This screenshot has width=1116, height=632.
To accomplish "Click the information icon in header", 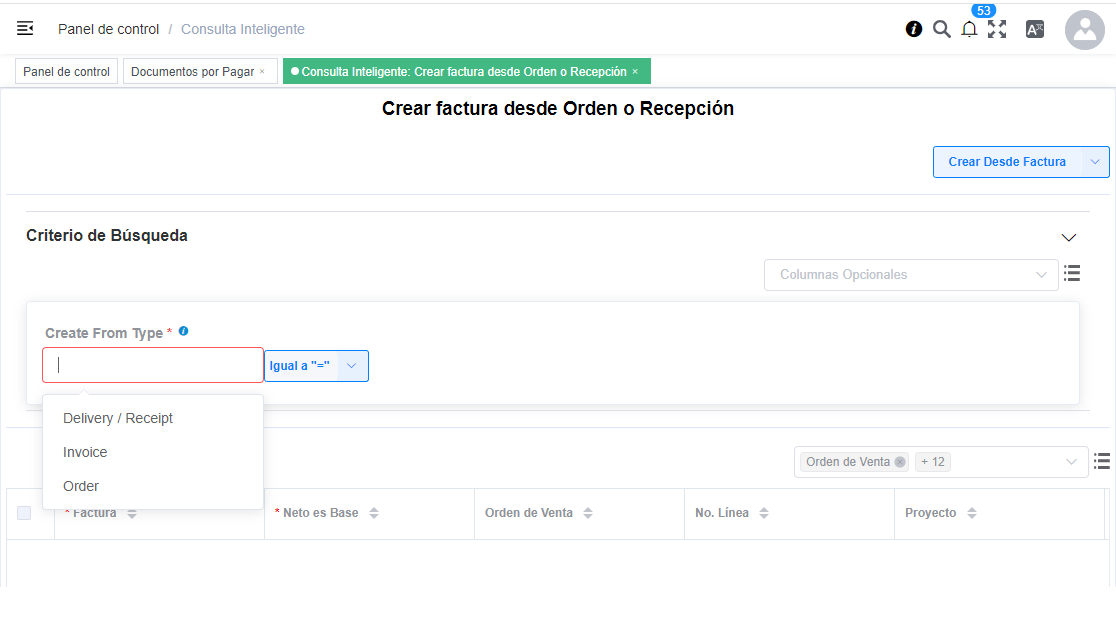I will pos(914,29).
